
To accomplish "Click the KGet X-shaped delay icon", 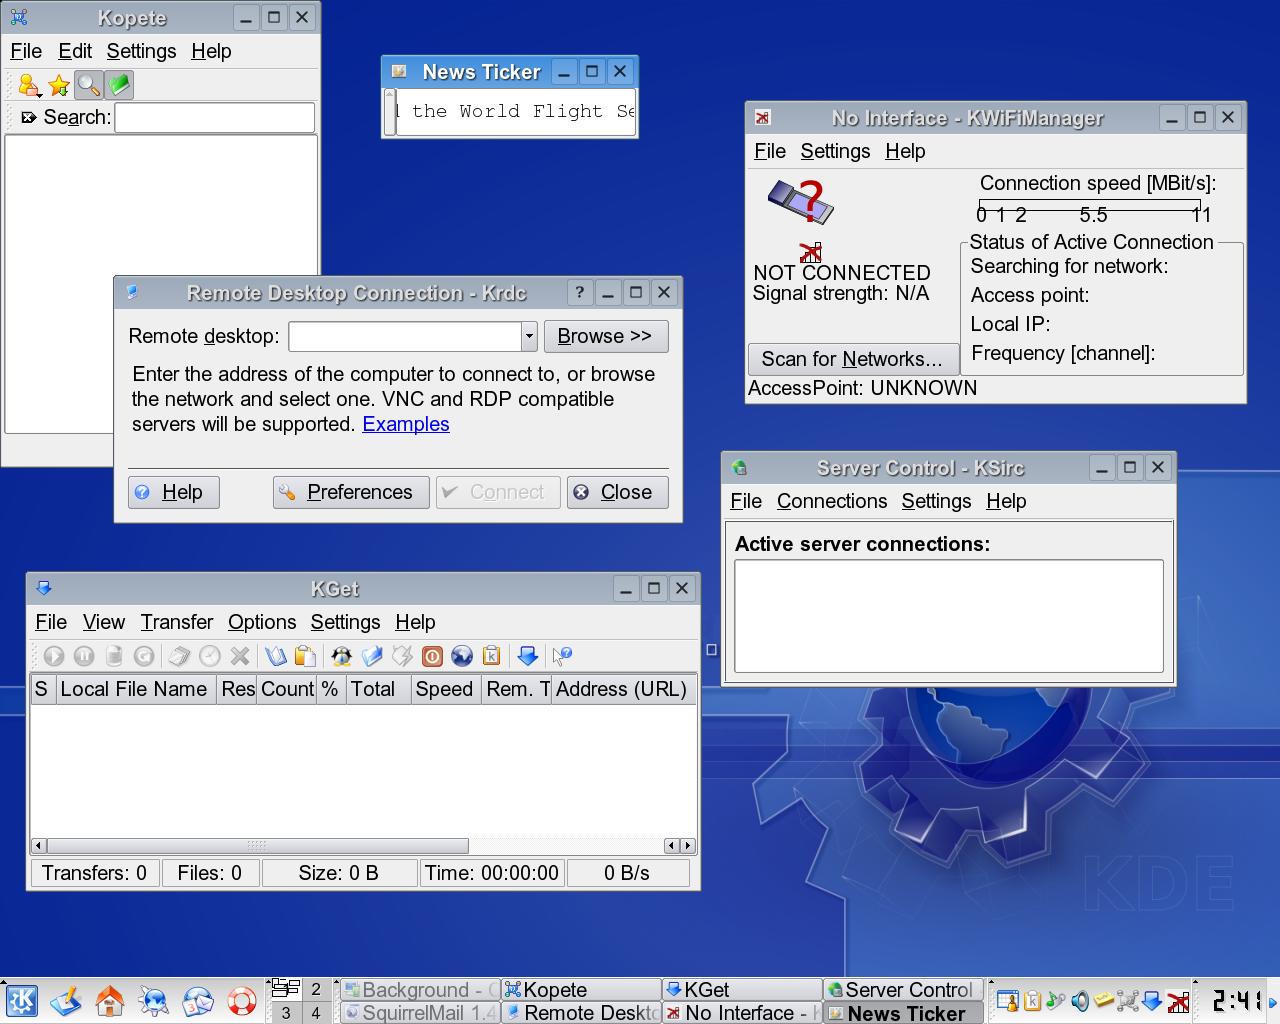I will tap(239, 656).
